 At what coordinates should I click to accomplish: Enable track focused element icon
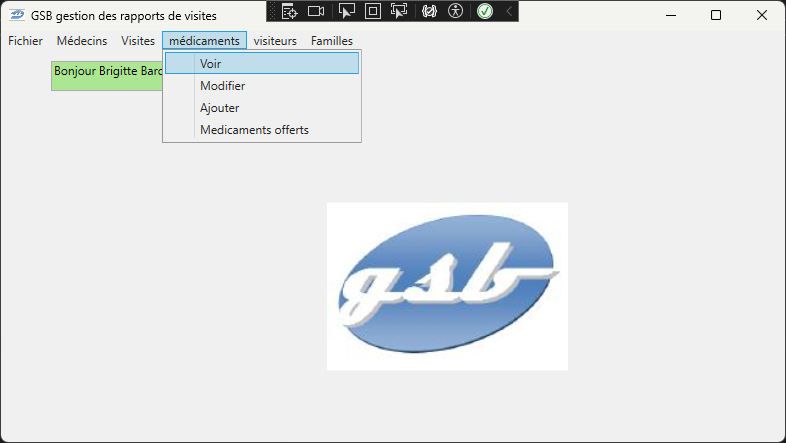[x=399, y=11]
